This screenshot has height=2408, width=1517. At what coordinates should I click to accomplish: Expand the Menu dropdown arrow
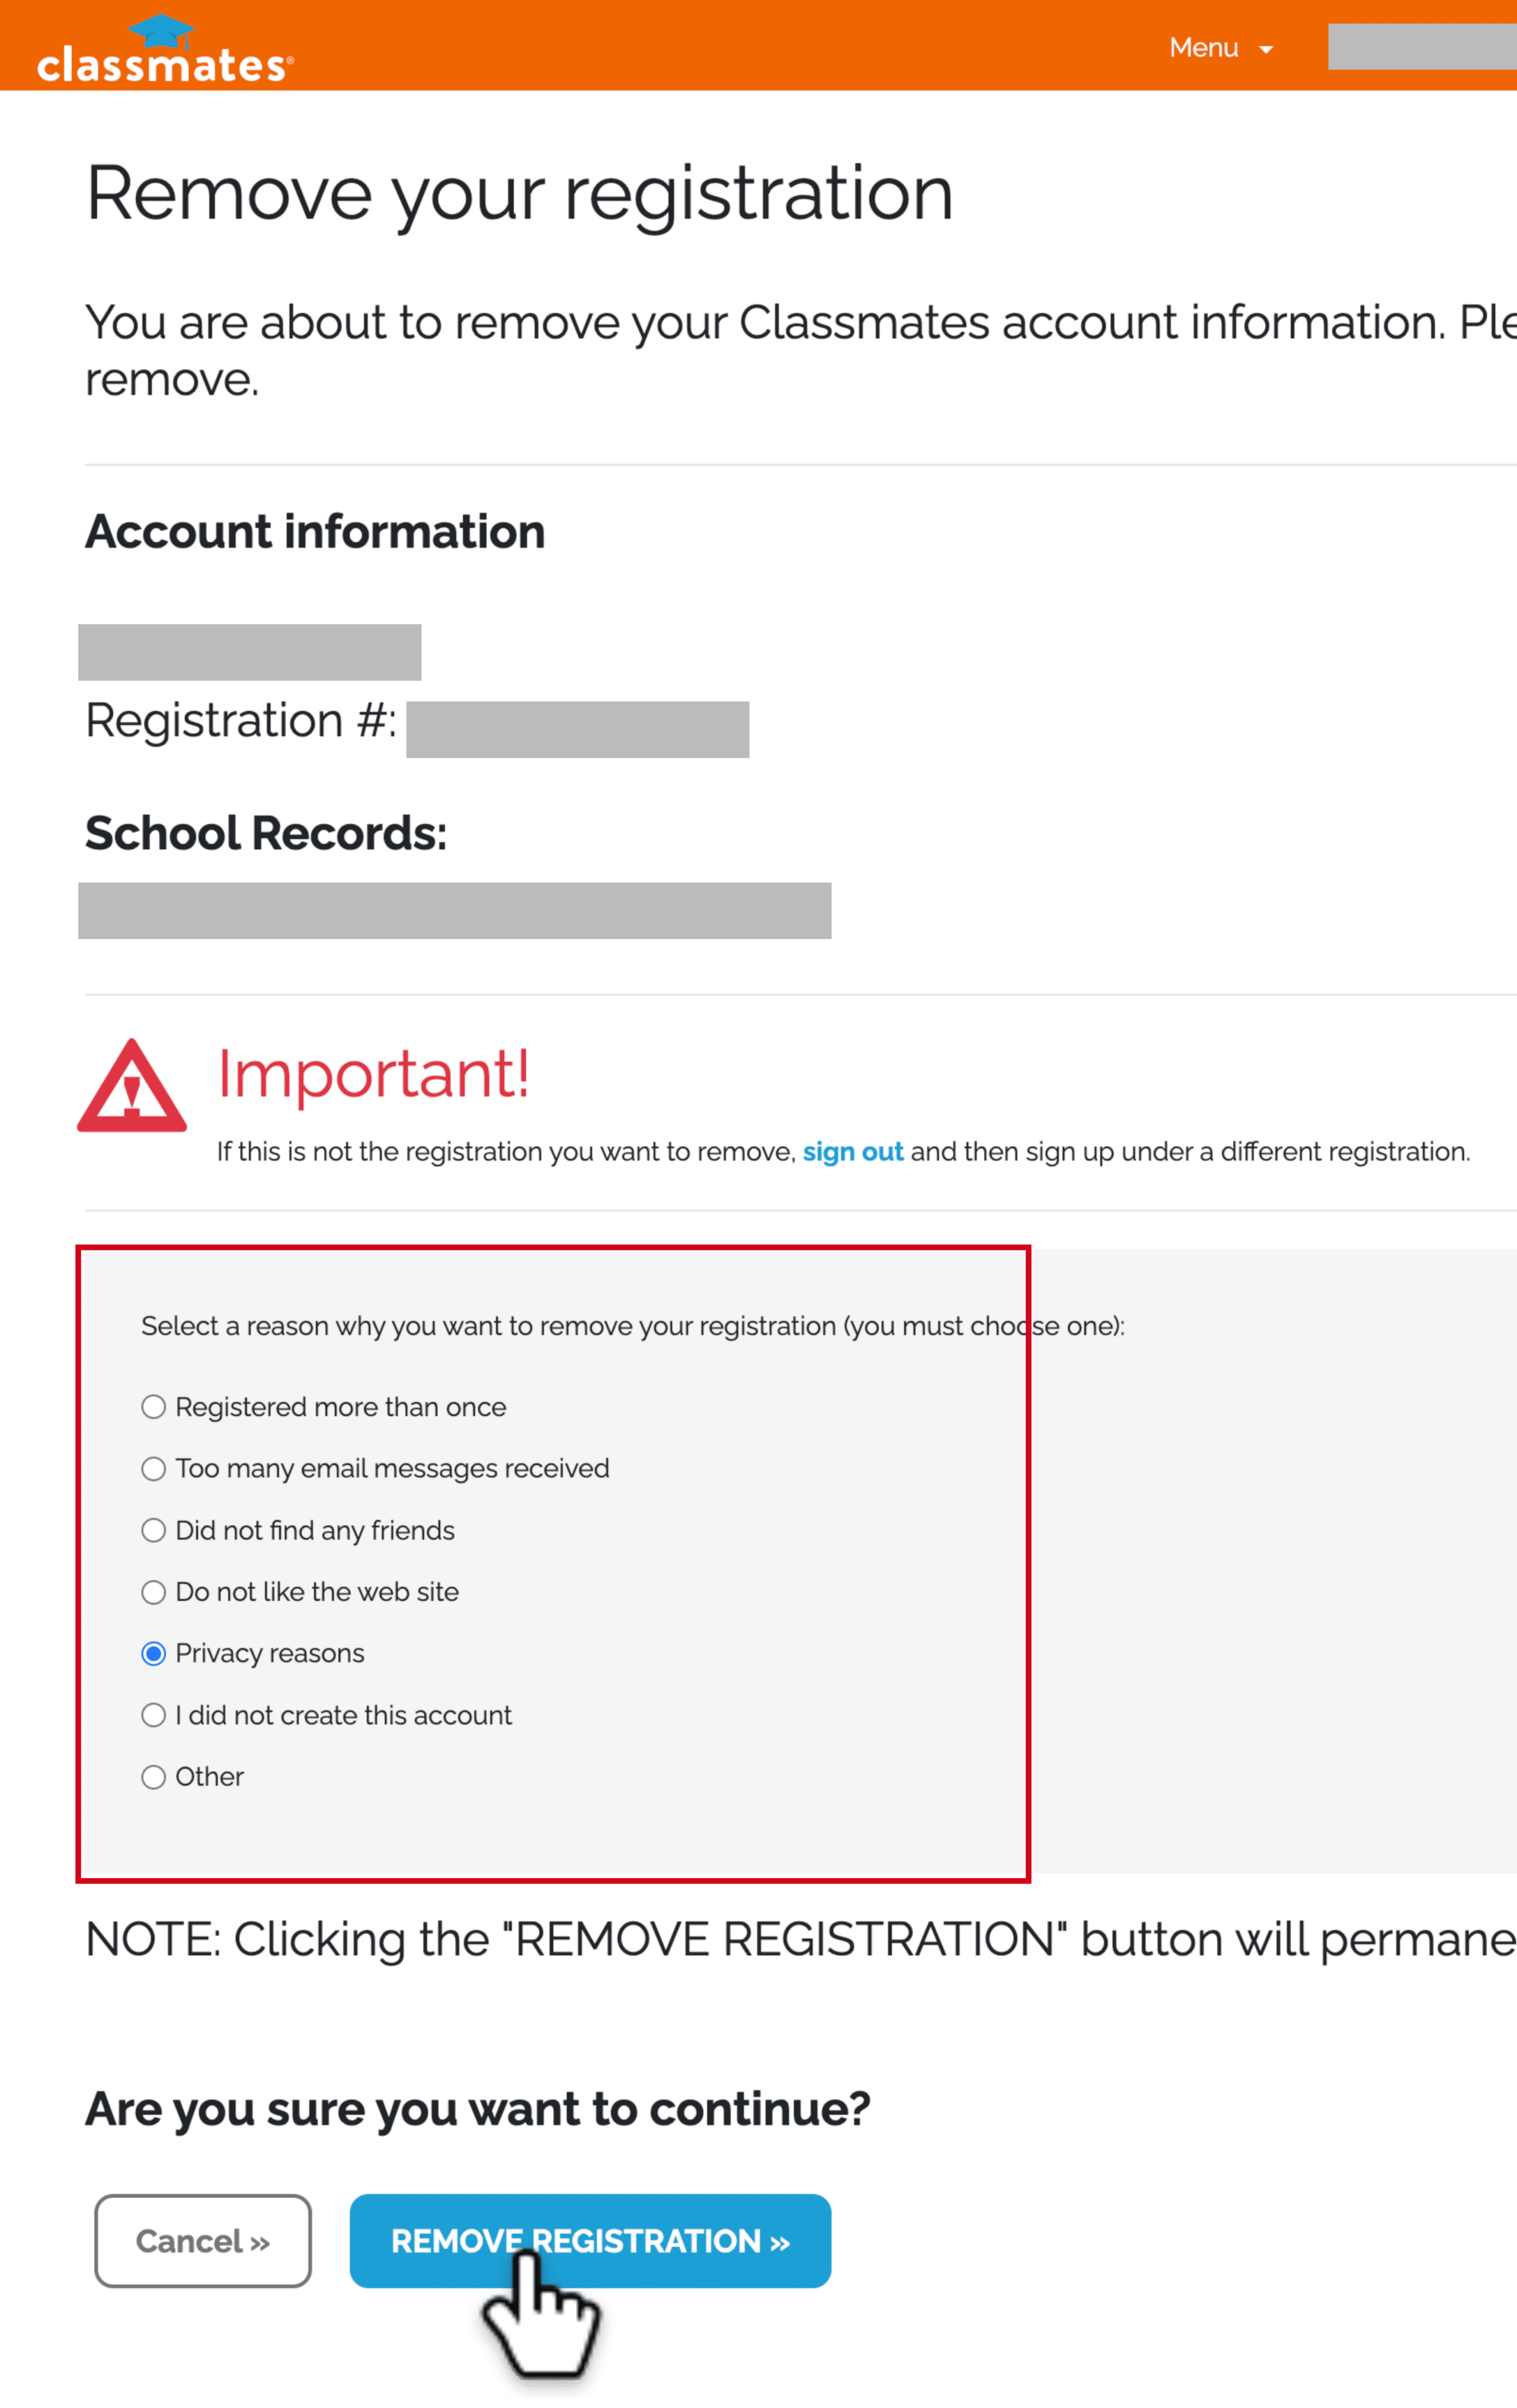point(1266,49)
